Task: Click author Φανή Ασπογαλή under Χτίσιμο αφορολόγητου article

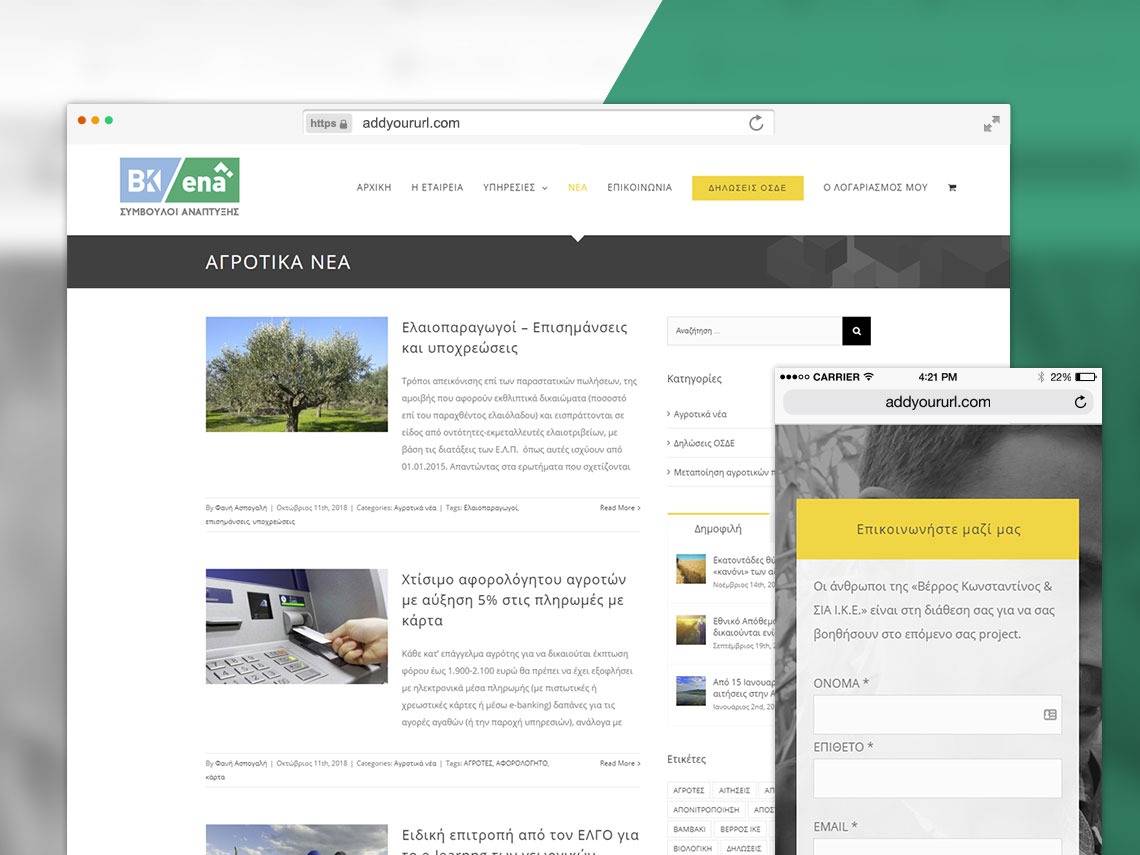Action: point(241,763)
